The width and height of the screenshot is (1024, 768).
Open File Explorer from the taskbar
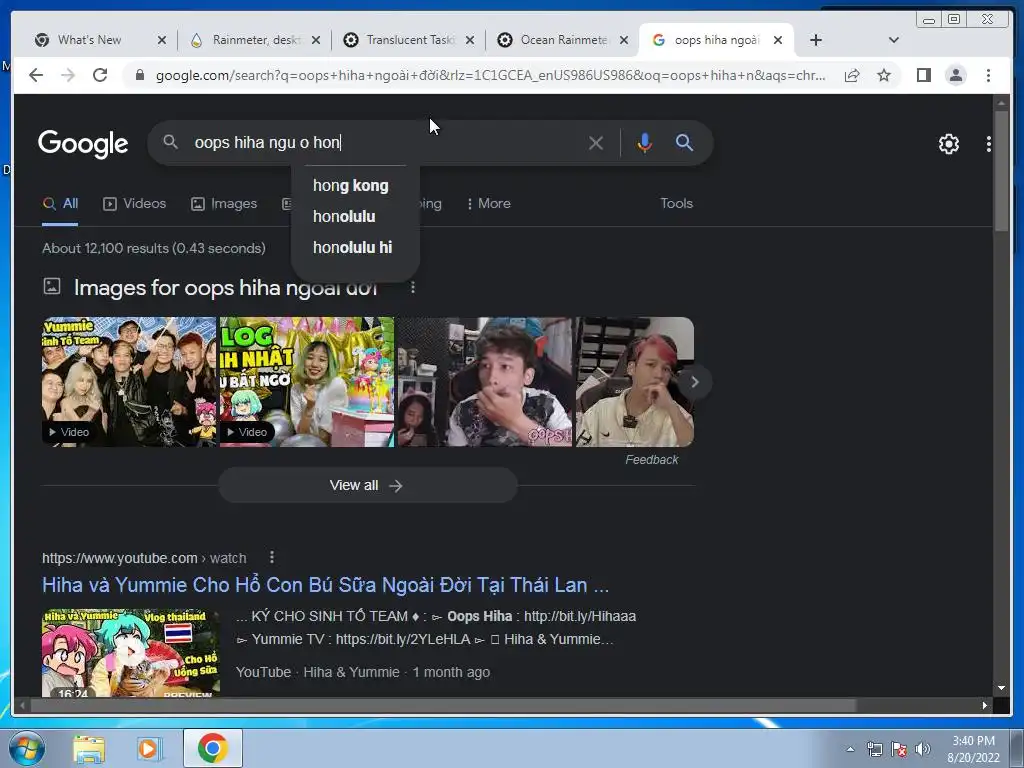click(x=89, y=749)
